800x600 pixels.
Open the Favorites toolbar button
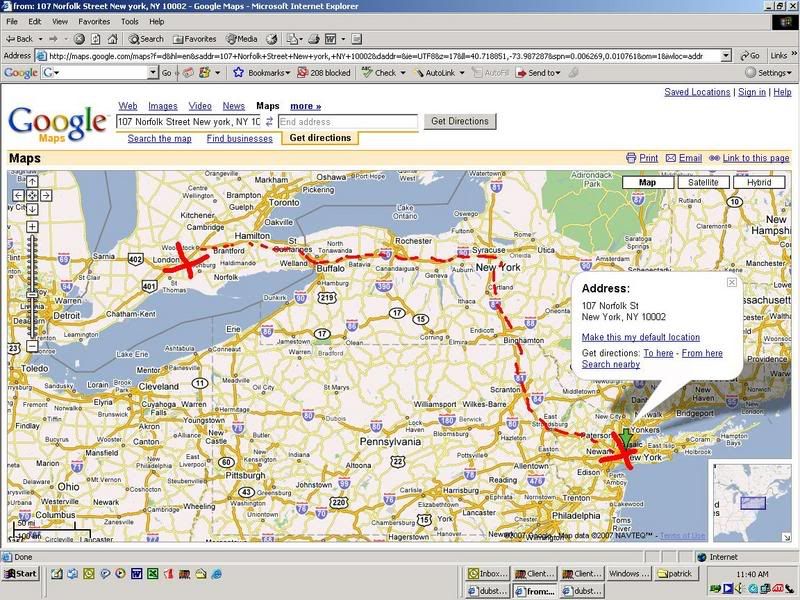click(x=194, y=39)
